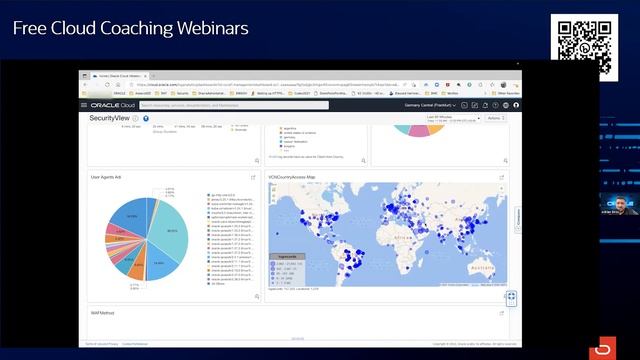
Task: Click the Compare side tab on right edge
Action: point(518,220)
